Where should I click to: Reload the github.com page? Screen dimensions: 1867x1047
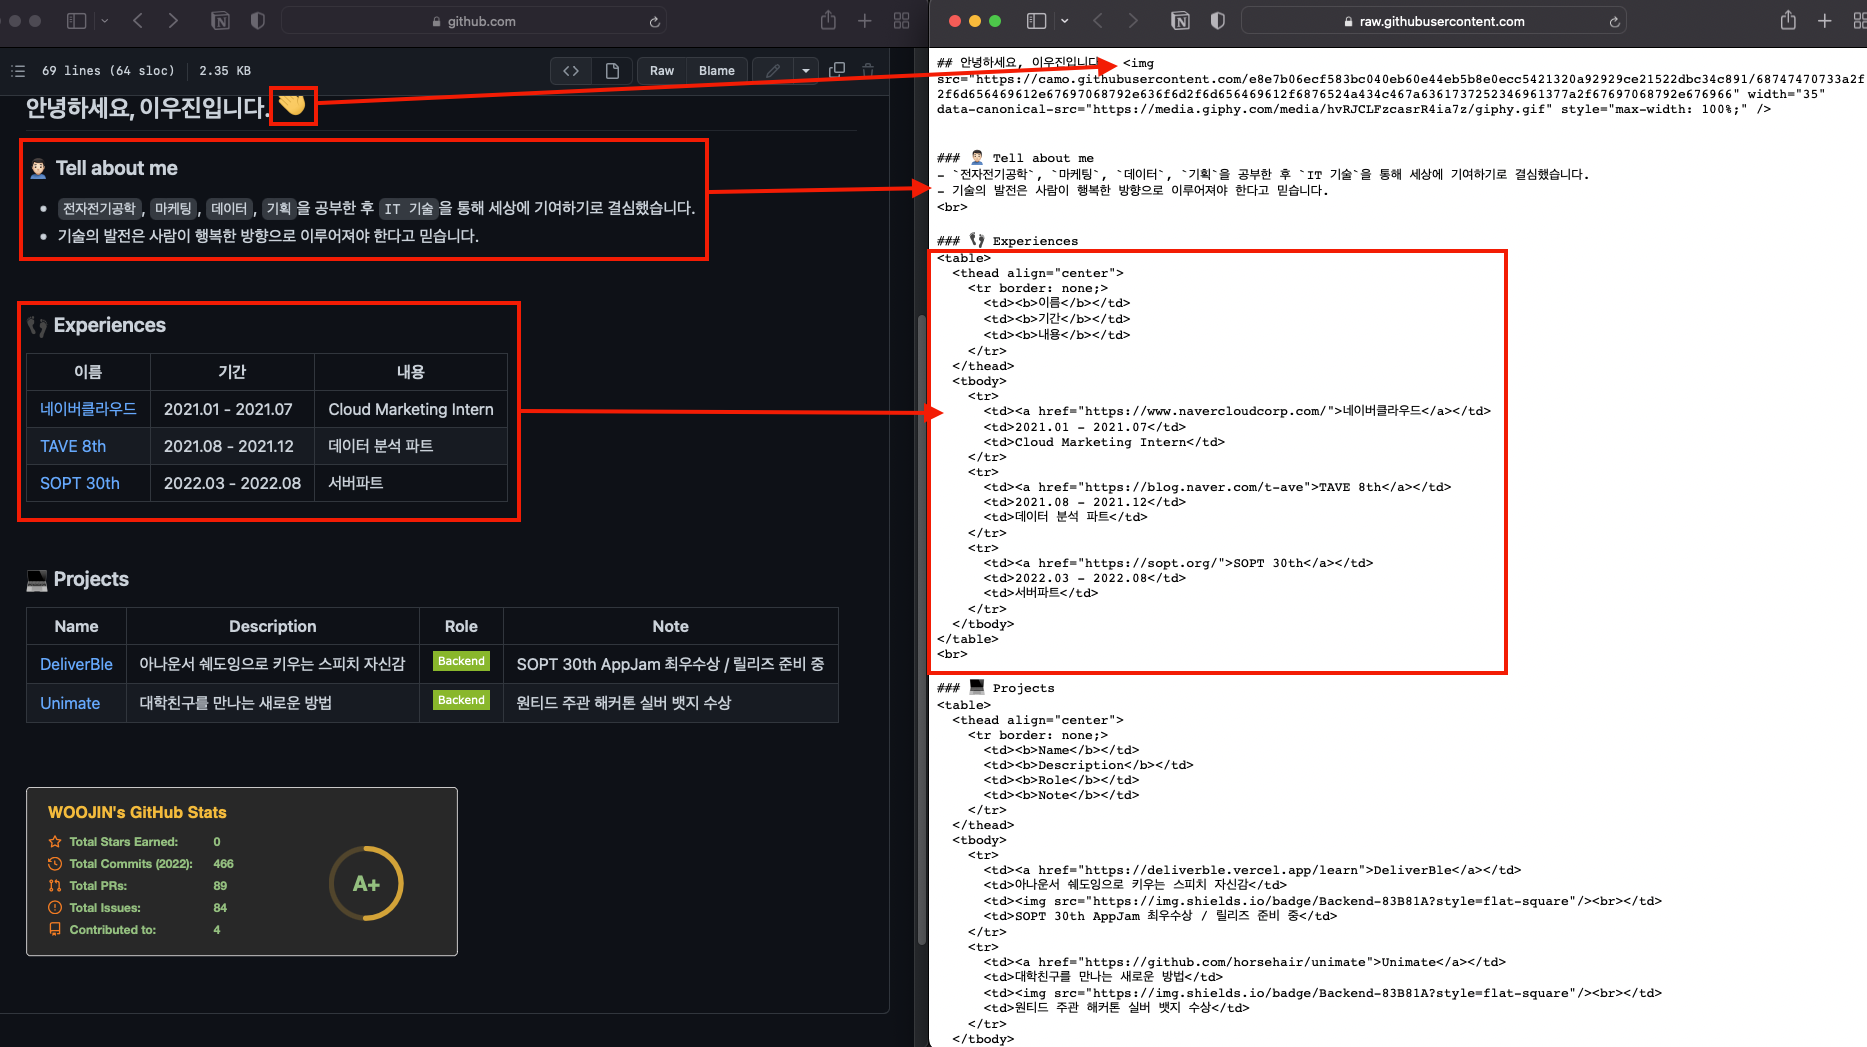(x=654, y=21)
